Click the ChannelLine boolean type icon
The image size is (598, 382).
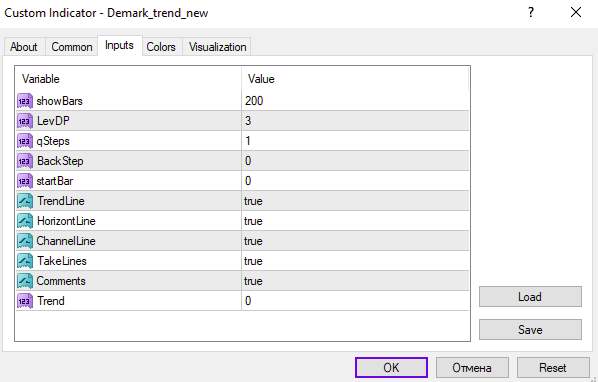[x=25, y=241]
